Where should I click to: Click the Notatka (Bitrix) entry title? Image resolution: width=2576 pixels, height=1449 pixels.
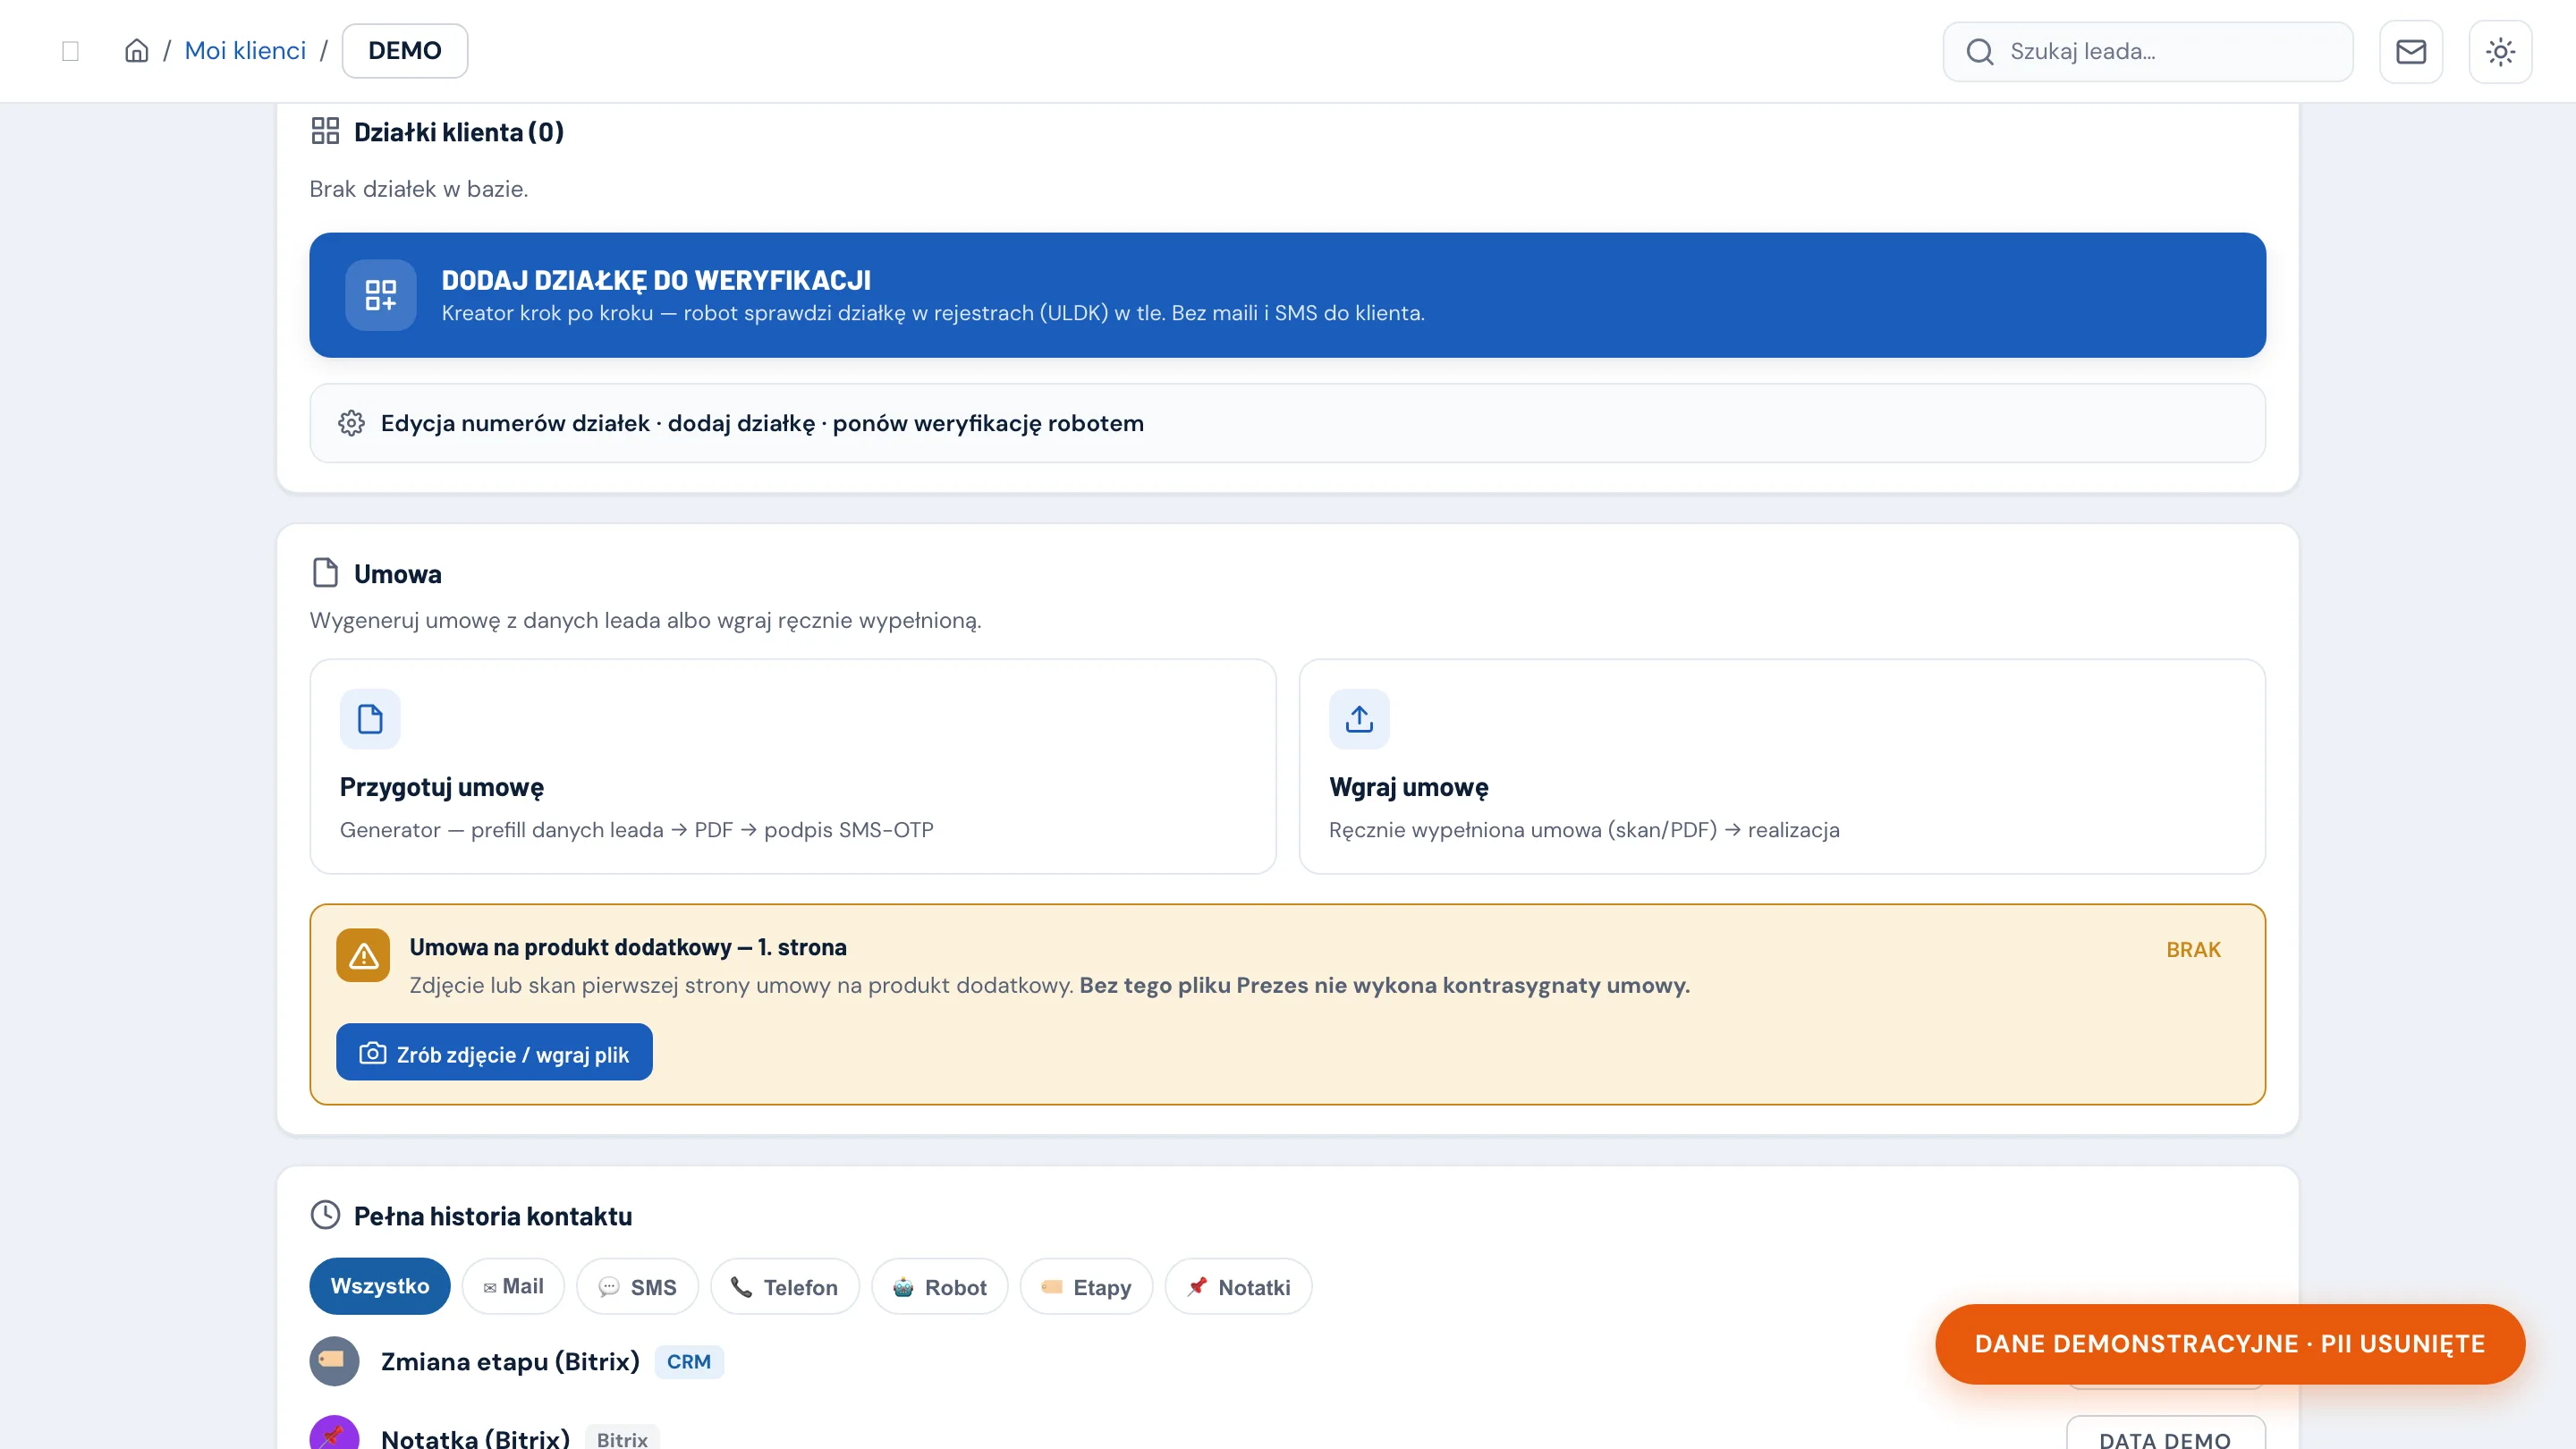[x=475, y=1438]
